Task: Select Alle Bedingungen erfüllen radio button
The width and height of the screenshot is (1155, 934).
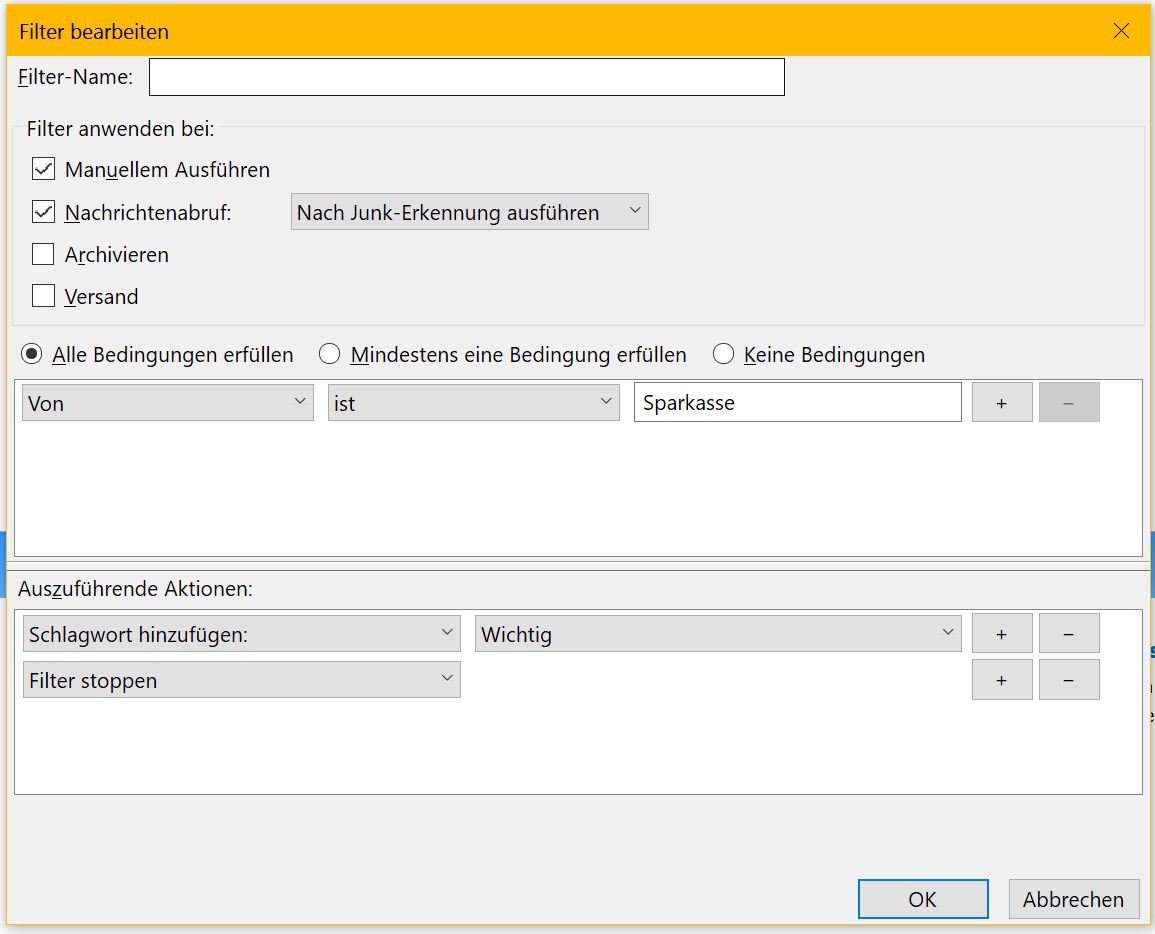Action: (x=33, y=354)
